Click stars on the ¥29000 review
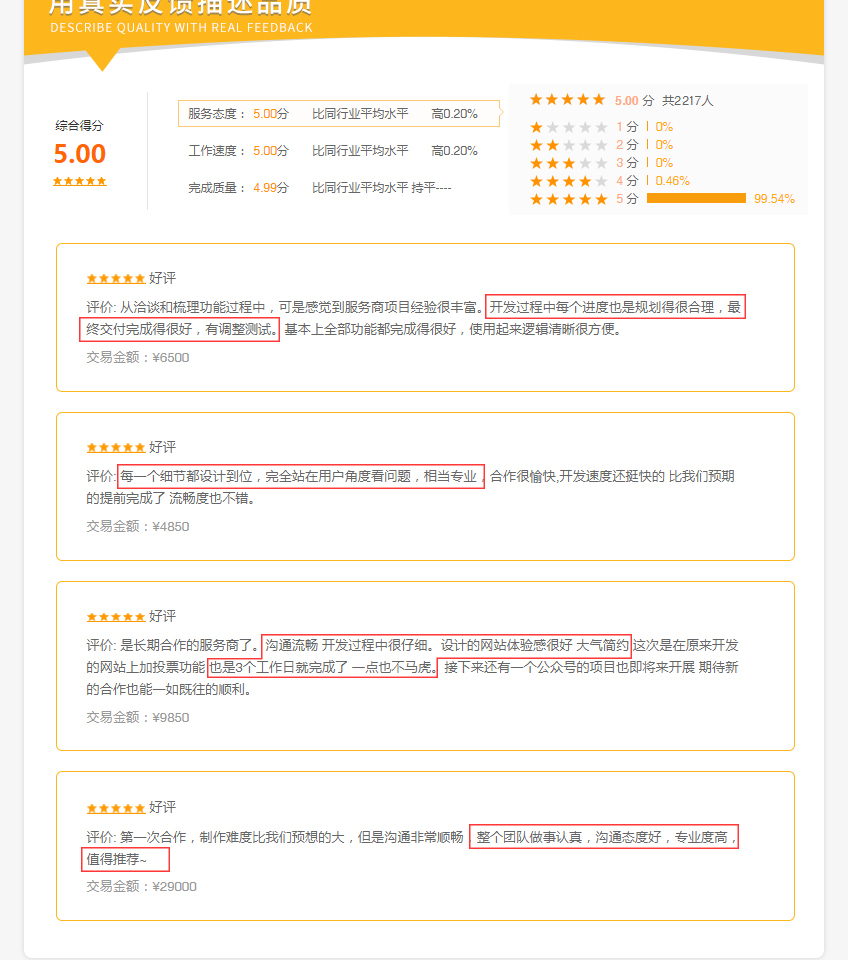This screenshot has width=848, height=960. pos(116,808)
